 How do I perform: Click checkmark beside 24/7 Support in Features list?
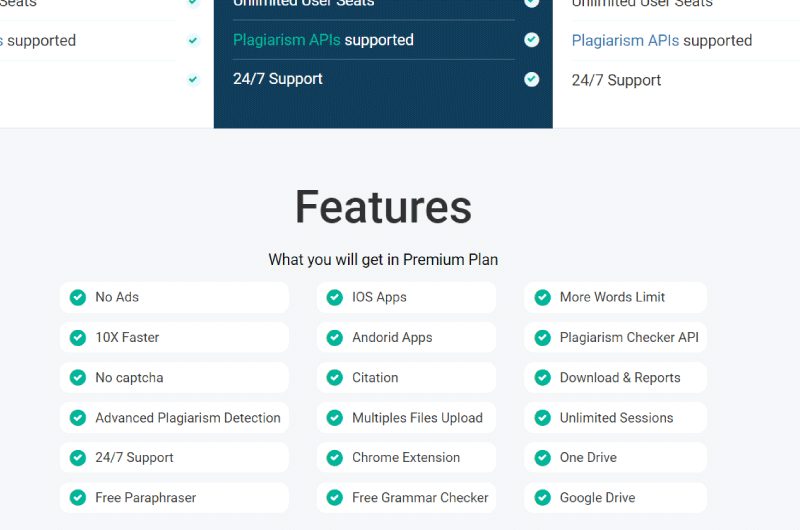point(78,458)
